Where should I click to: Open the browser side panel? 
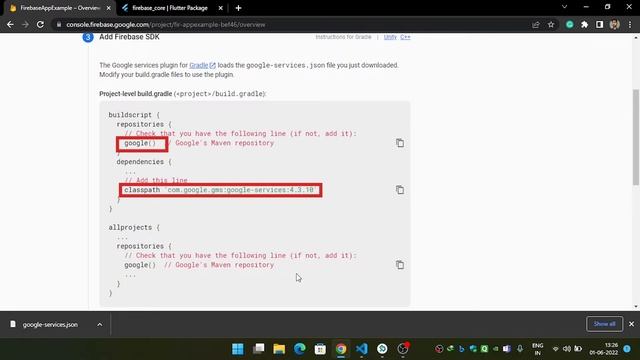tap(599, 24)
